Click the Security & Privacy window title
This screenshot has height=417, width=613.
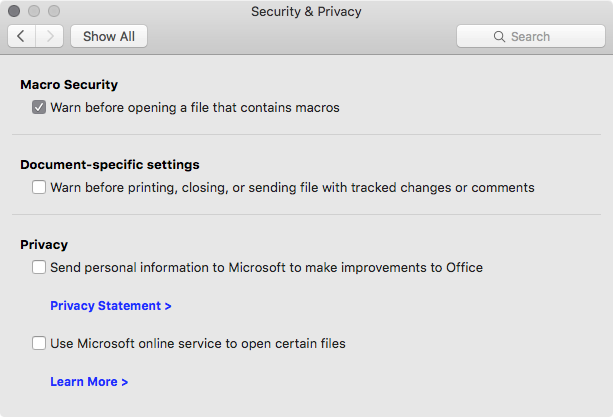click(x=306, y=11)
